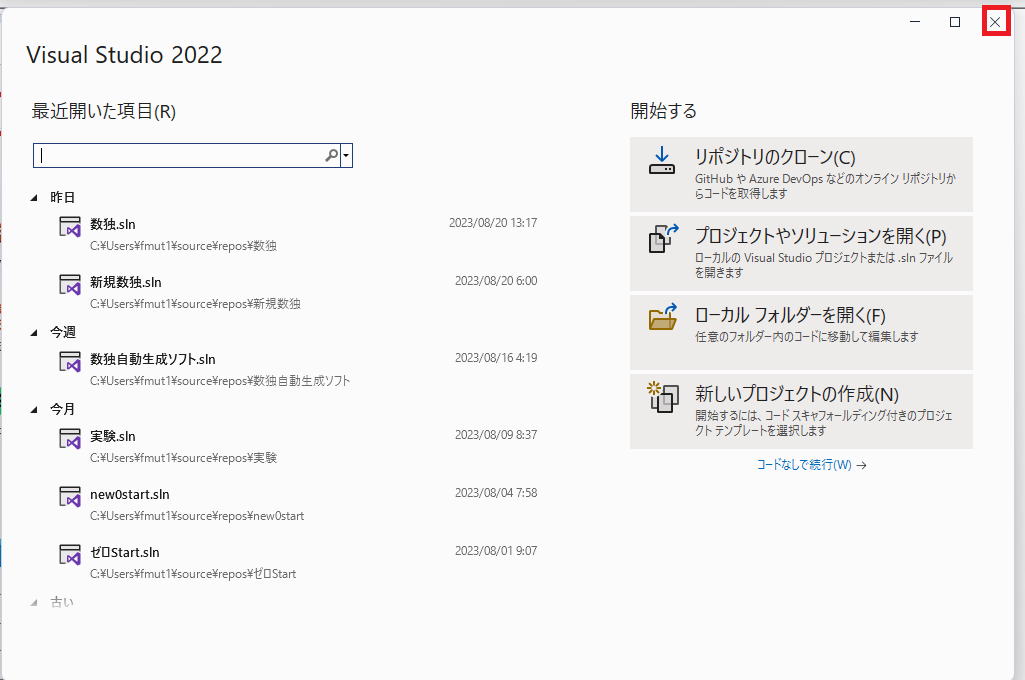Follow the コードなしで続行(W) link
This screenshot has height=680, width=1025.
pyautogui.click(x=811, y=465)
